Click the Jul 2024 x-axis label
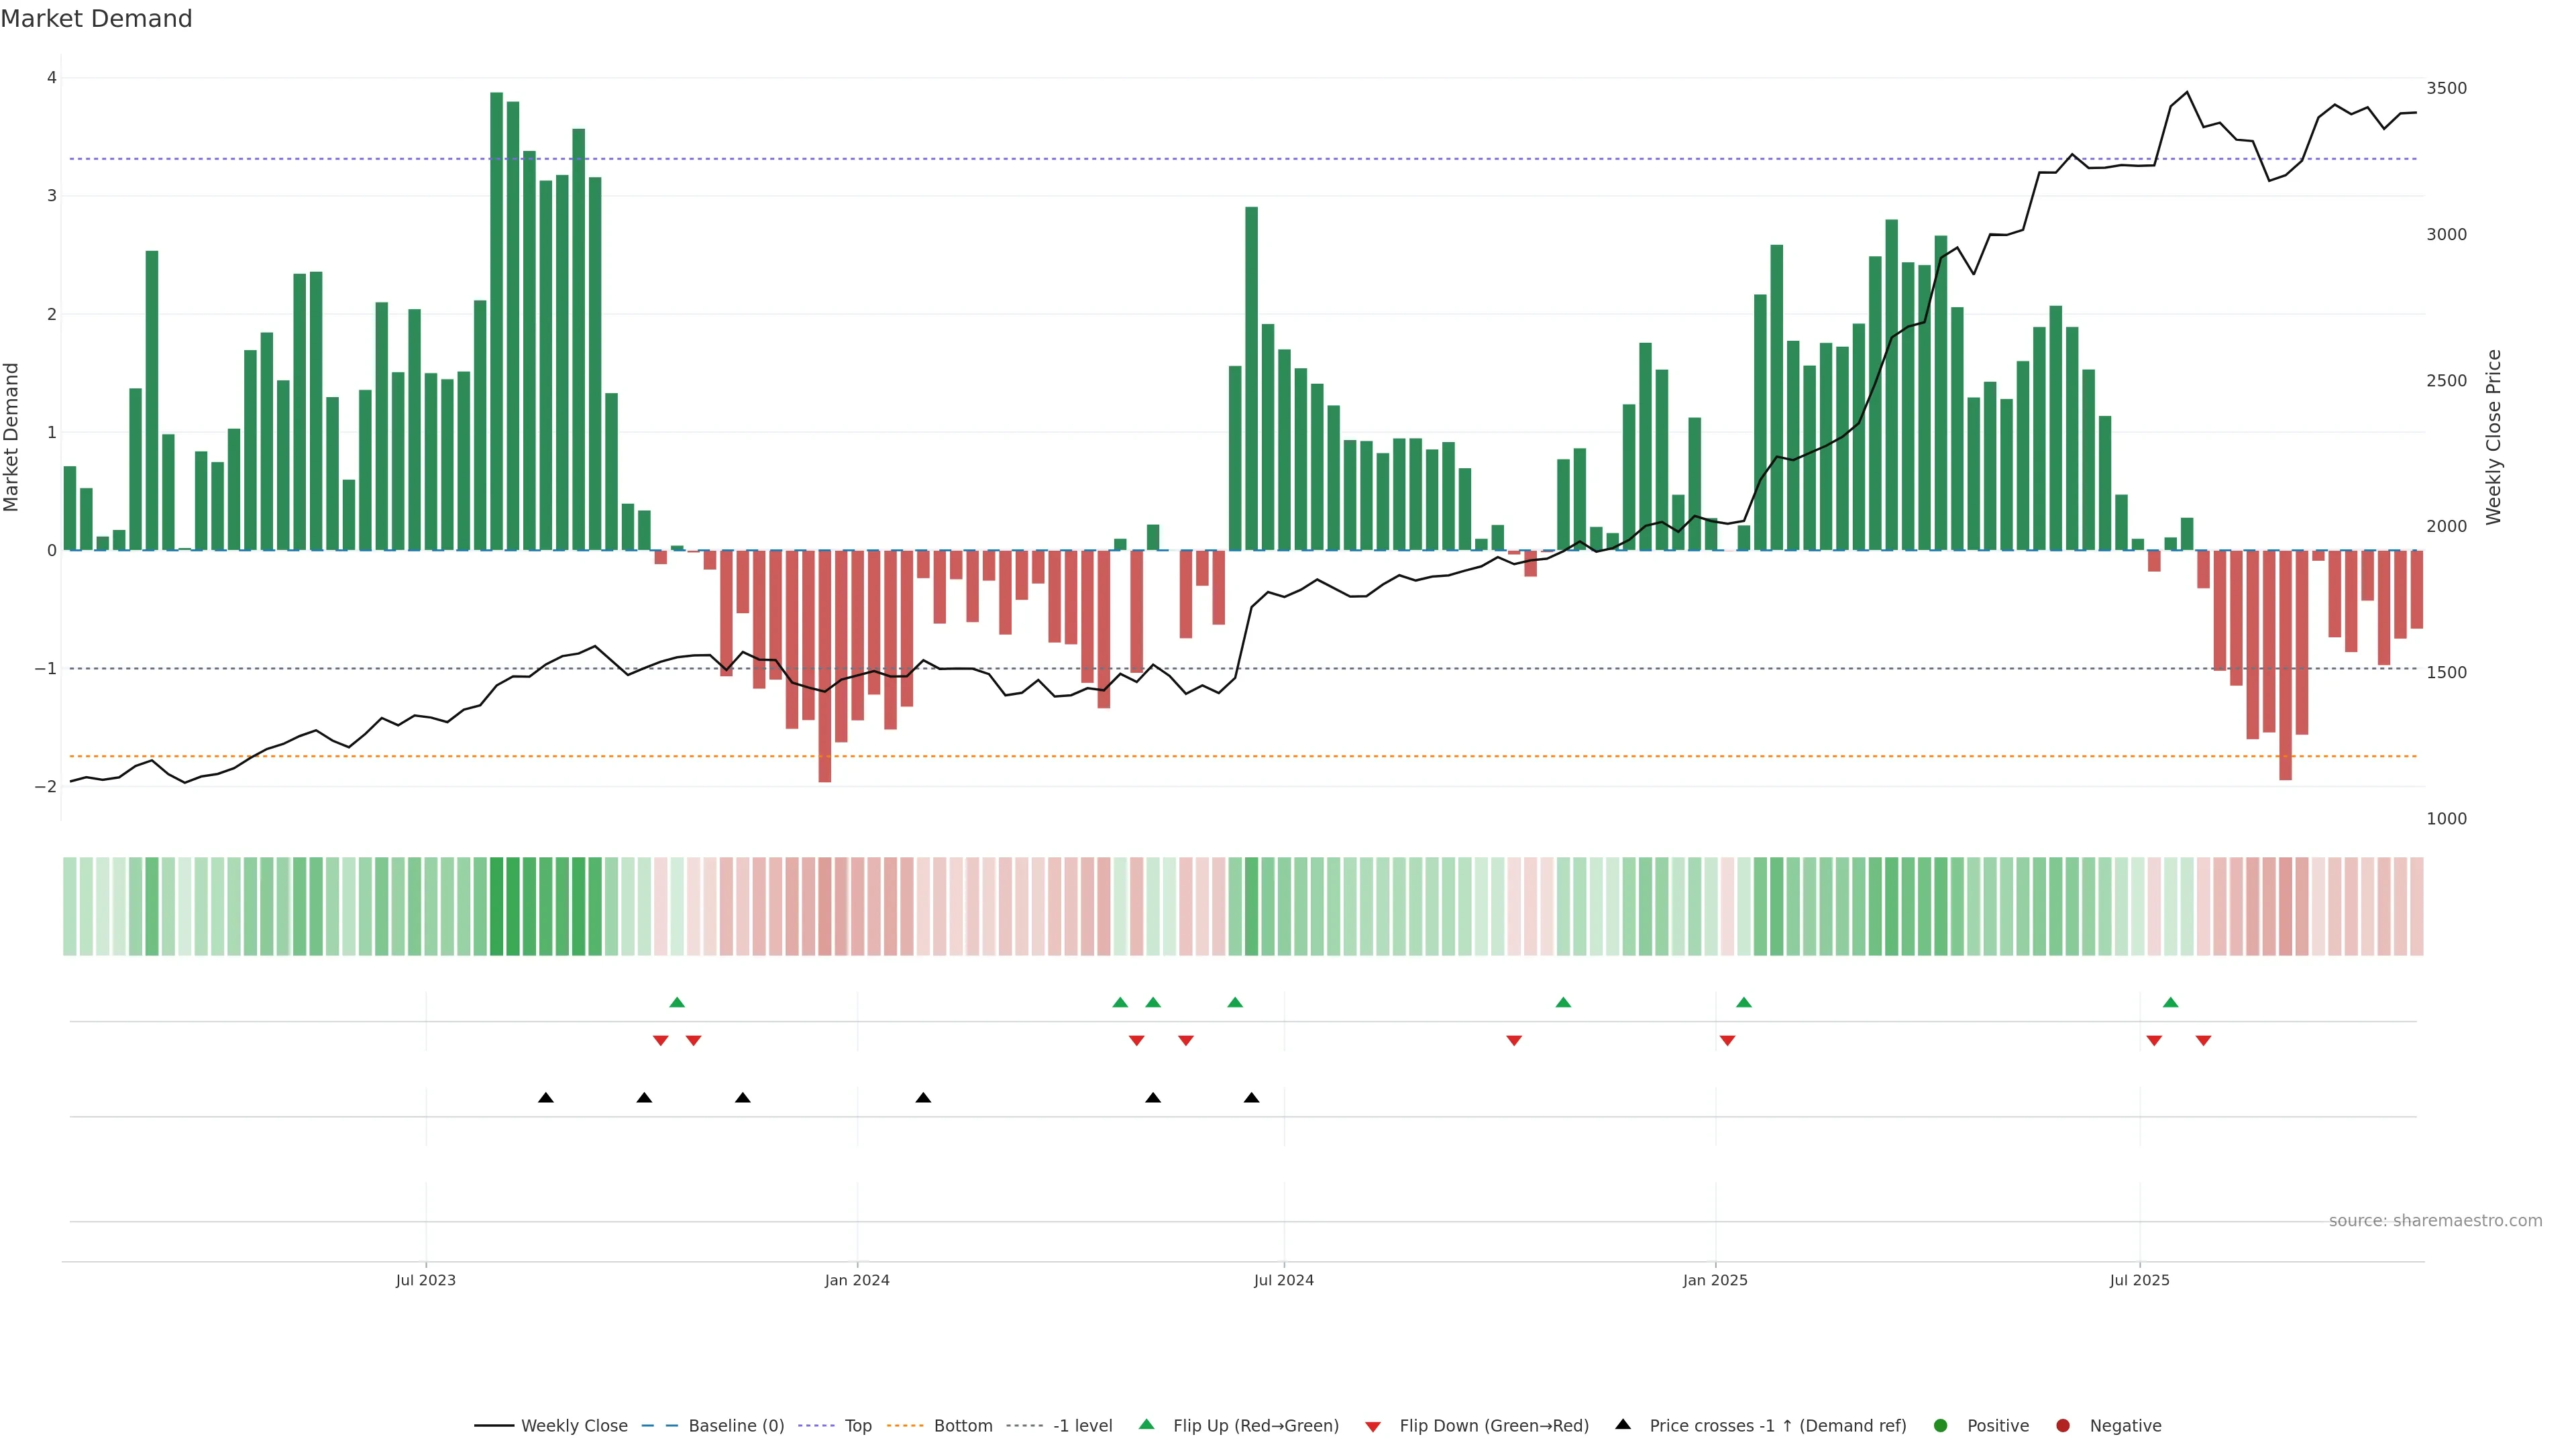Screen dimensions: 2576x1449 coord(1283,1280)
